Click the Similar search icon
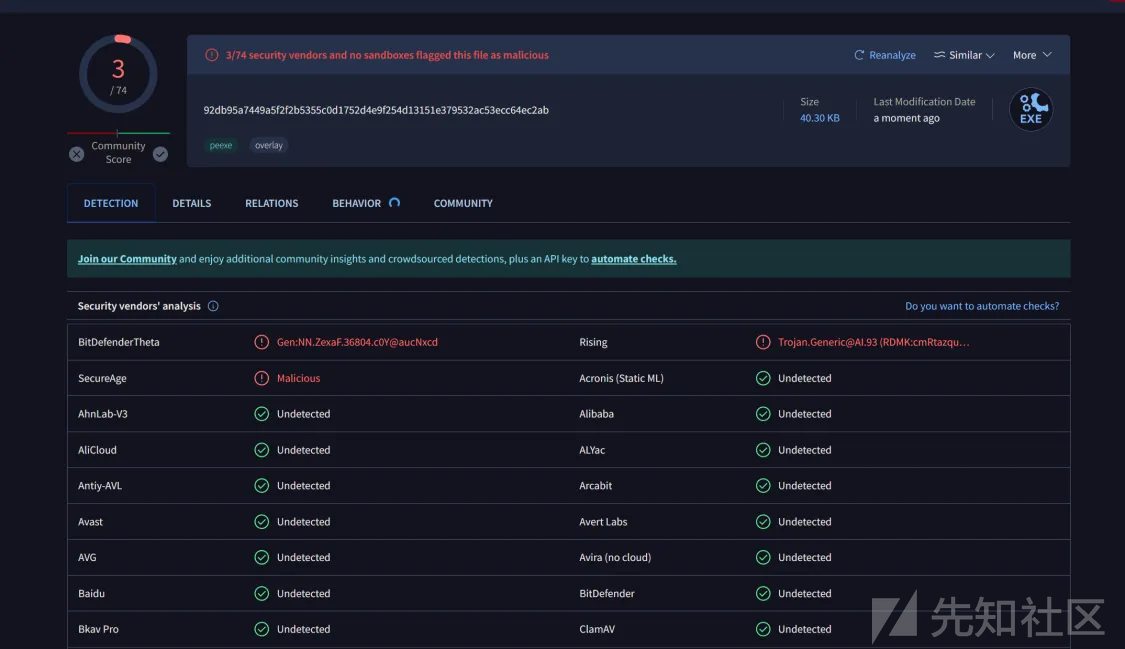The image size is (1125, 649). 939,55
